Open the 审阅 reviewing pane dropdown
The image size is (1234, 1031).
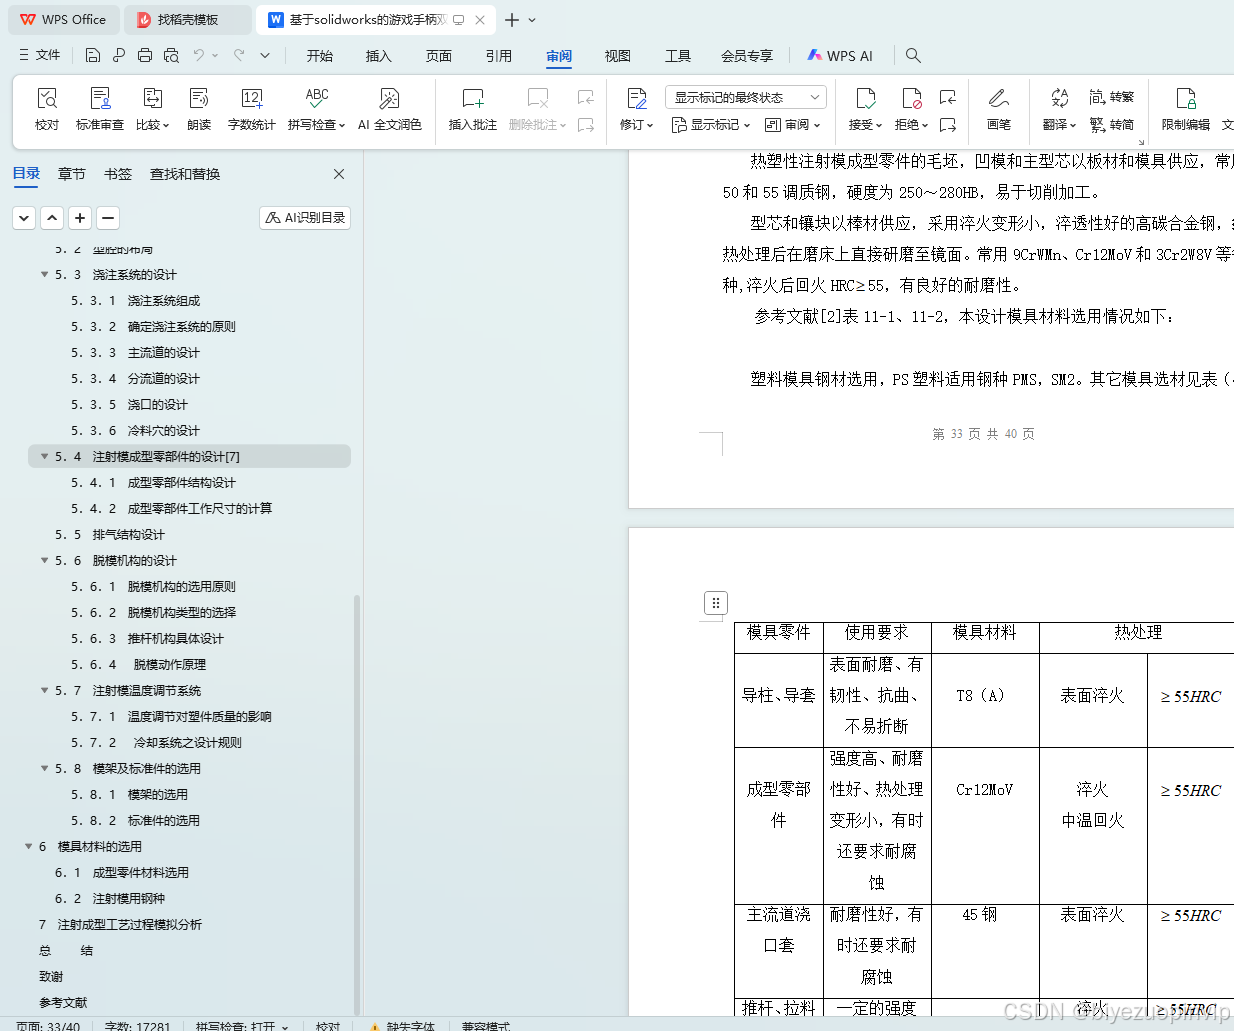click(793, 125)
